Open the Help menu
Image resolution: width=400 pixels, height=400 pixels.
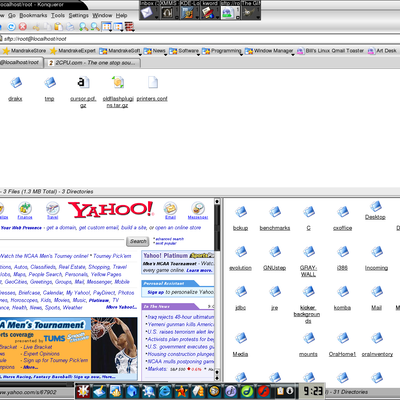121,15
